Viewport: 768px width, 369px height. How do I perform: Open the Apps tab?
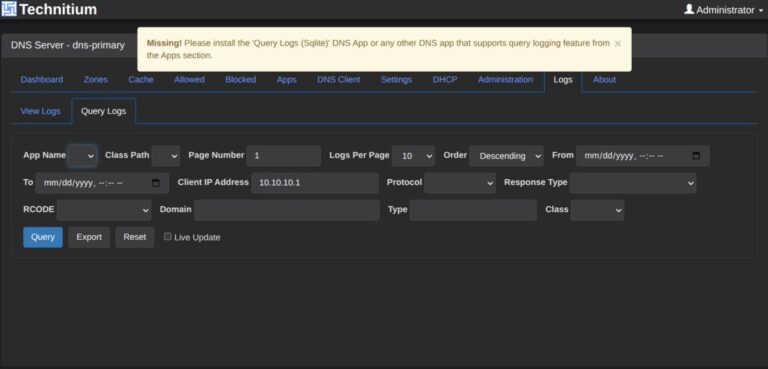click(x=287, y=79)
